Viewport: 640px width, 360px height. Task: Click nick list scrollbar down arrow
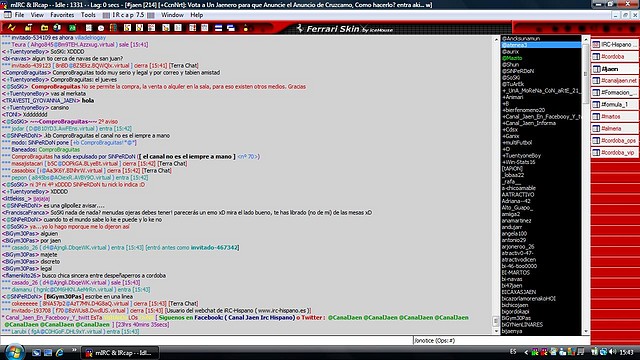click(586, 331)
